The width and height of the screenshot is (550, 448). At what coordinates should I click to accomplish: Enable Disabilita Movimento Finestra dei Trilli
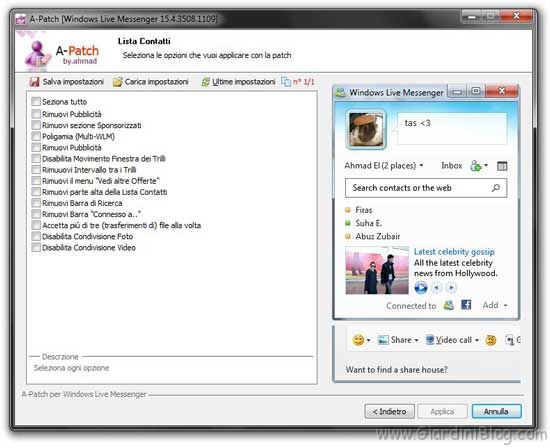point(36,159)
